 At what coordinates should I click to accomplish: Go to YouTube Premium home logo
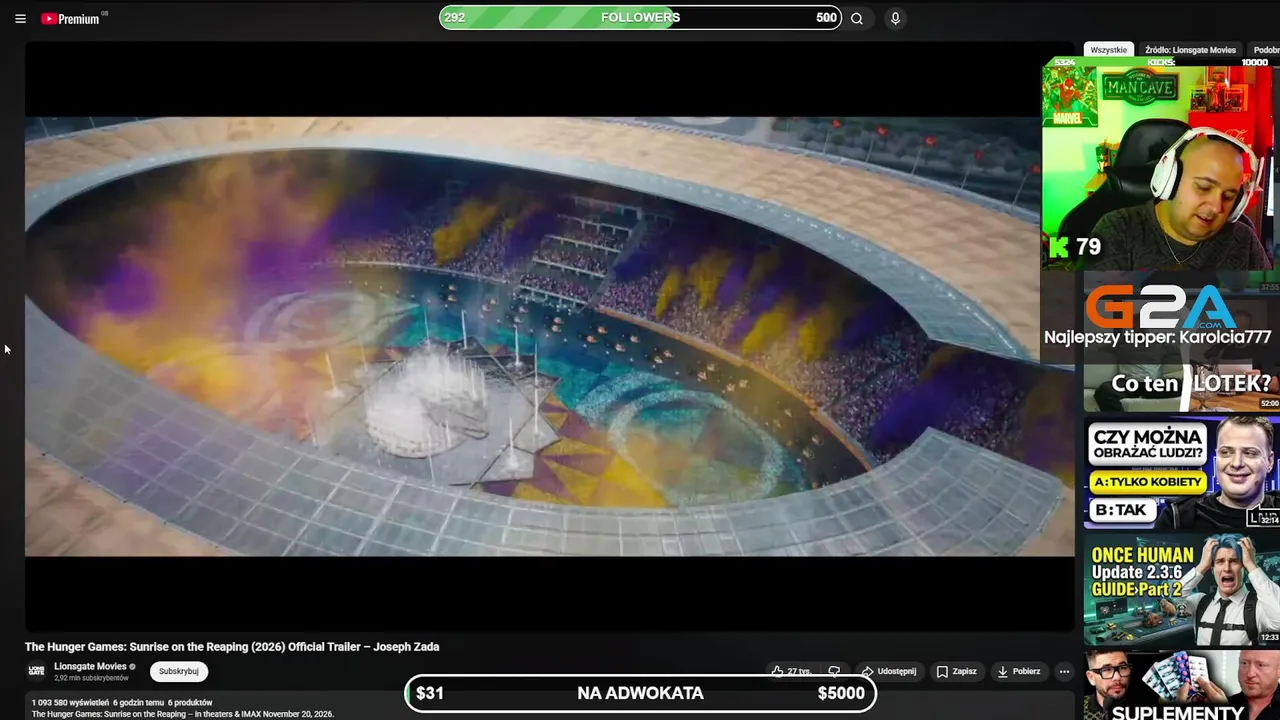coord(70,19)
